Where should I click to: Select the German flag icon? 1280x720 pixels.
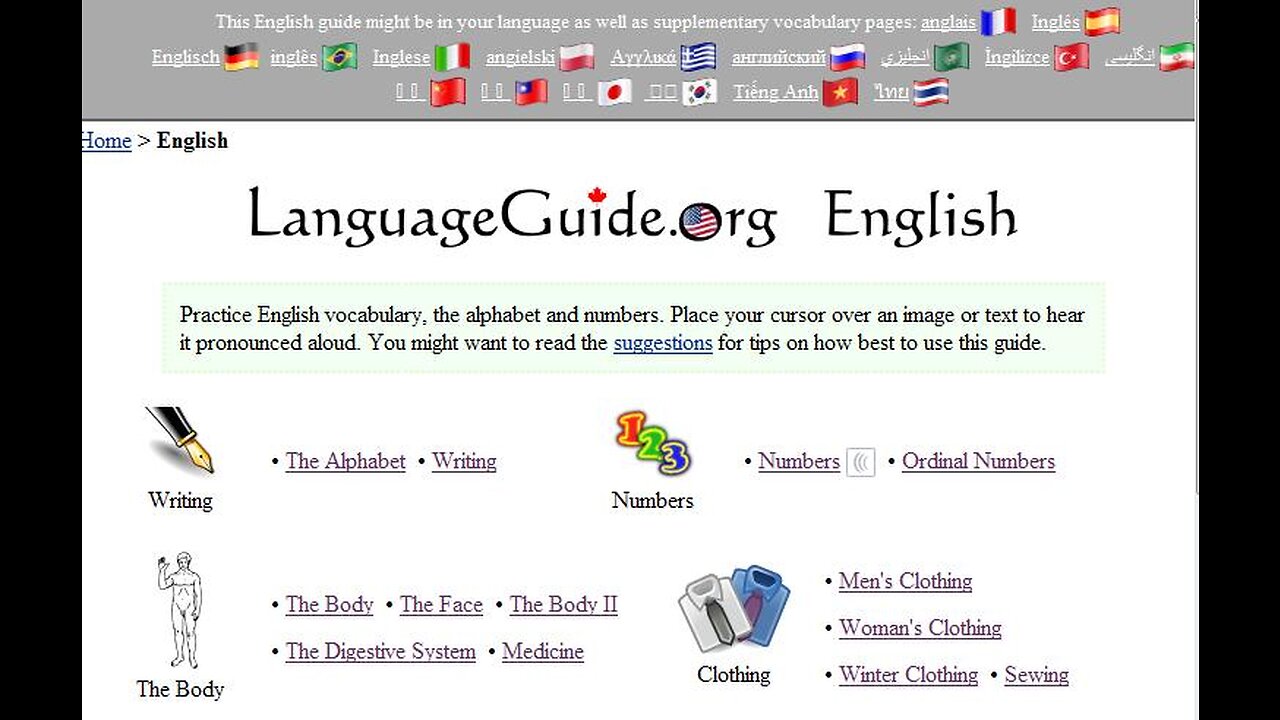241,57
